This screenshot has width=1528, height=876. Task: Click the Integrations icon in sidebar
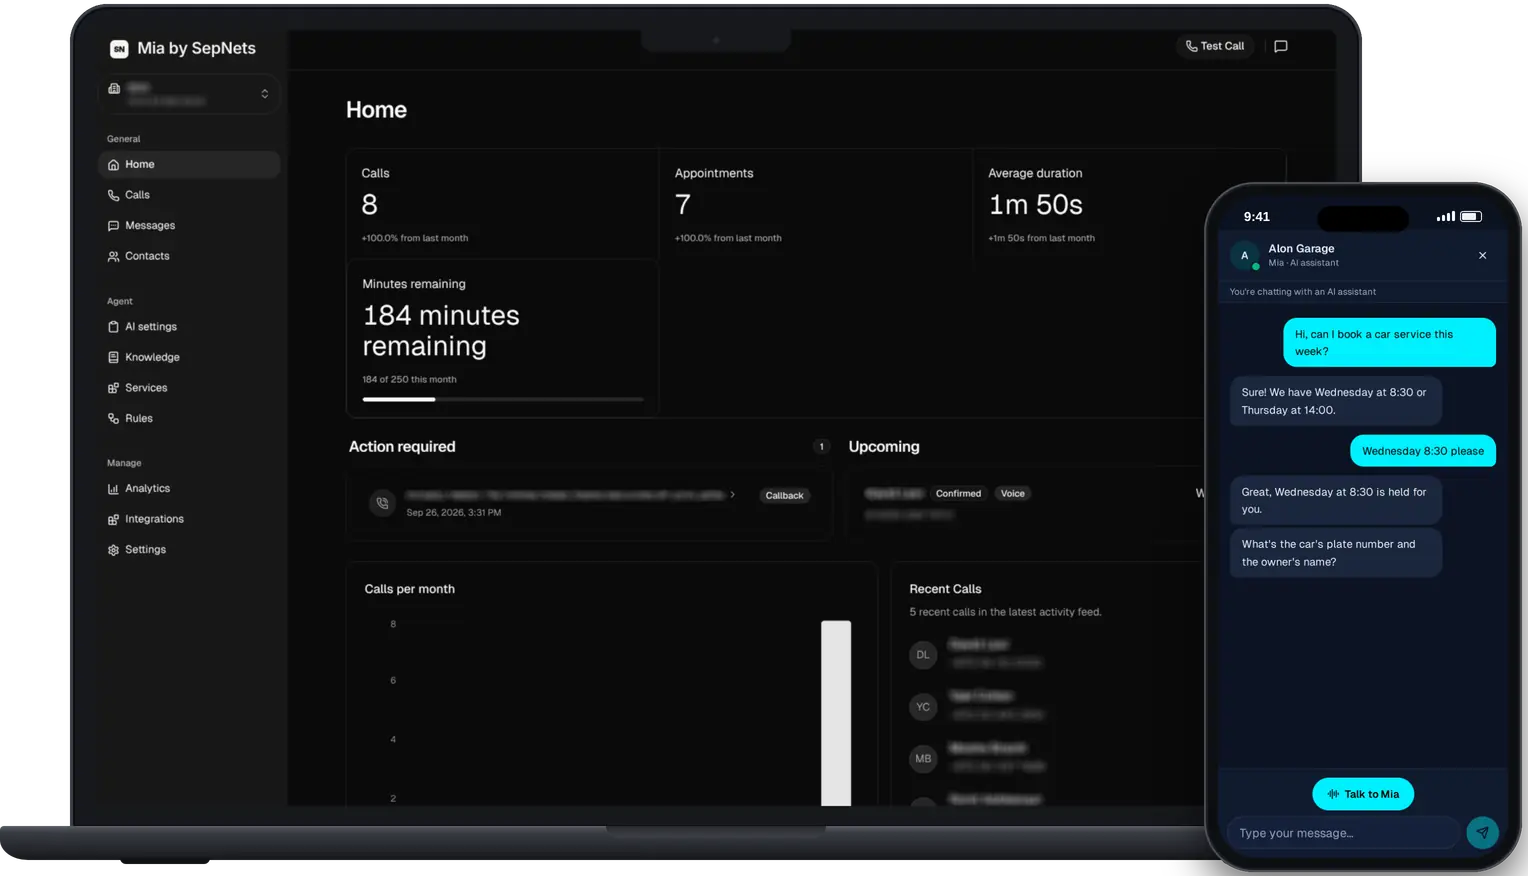coord(113,520)
